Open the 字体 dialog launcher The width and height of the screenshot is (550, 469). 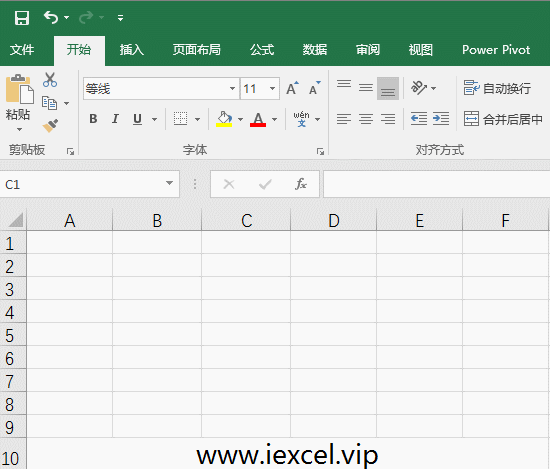320,152
